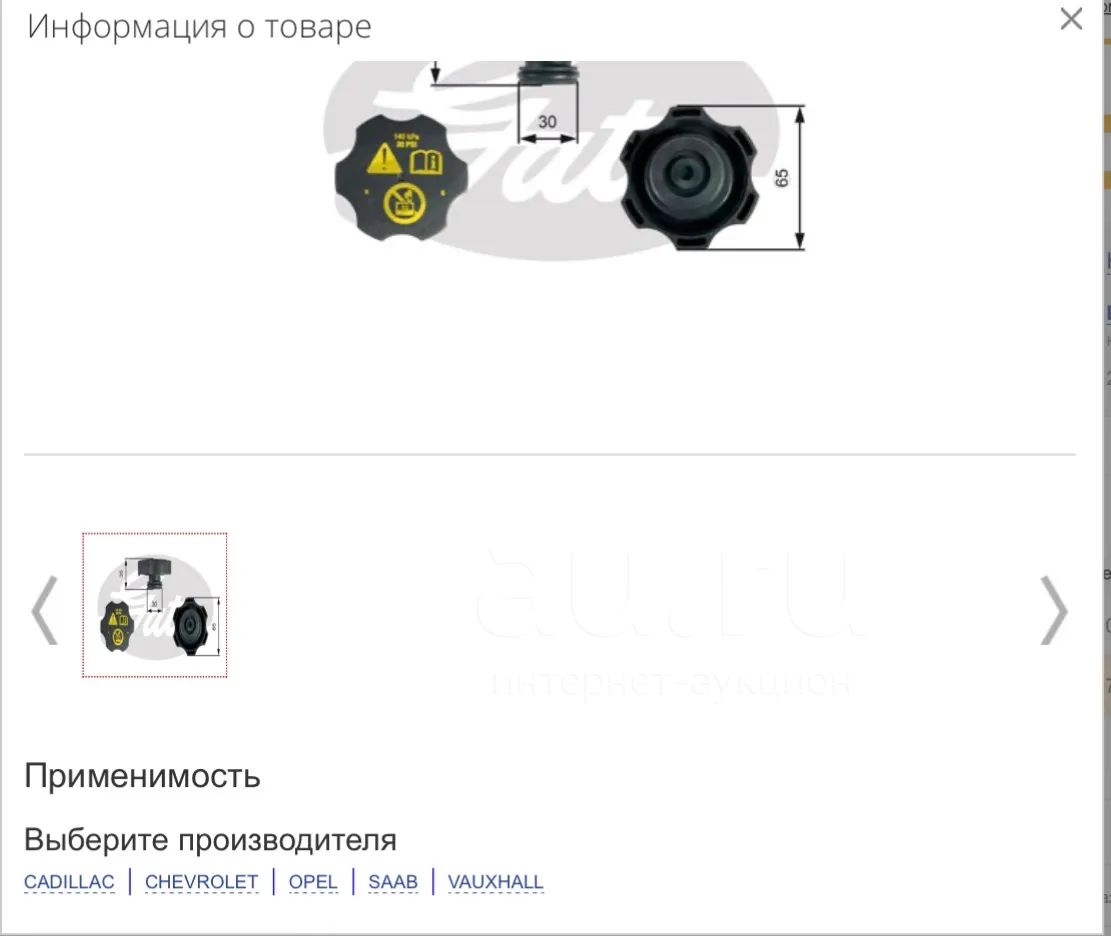1111x936 pixels.
Task: Click the black cap bottom view image
Action: click(x=689, y=178)
